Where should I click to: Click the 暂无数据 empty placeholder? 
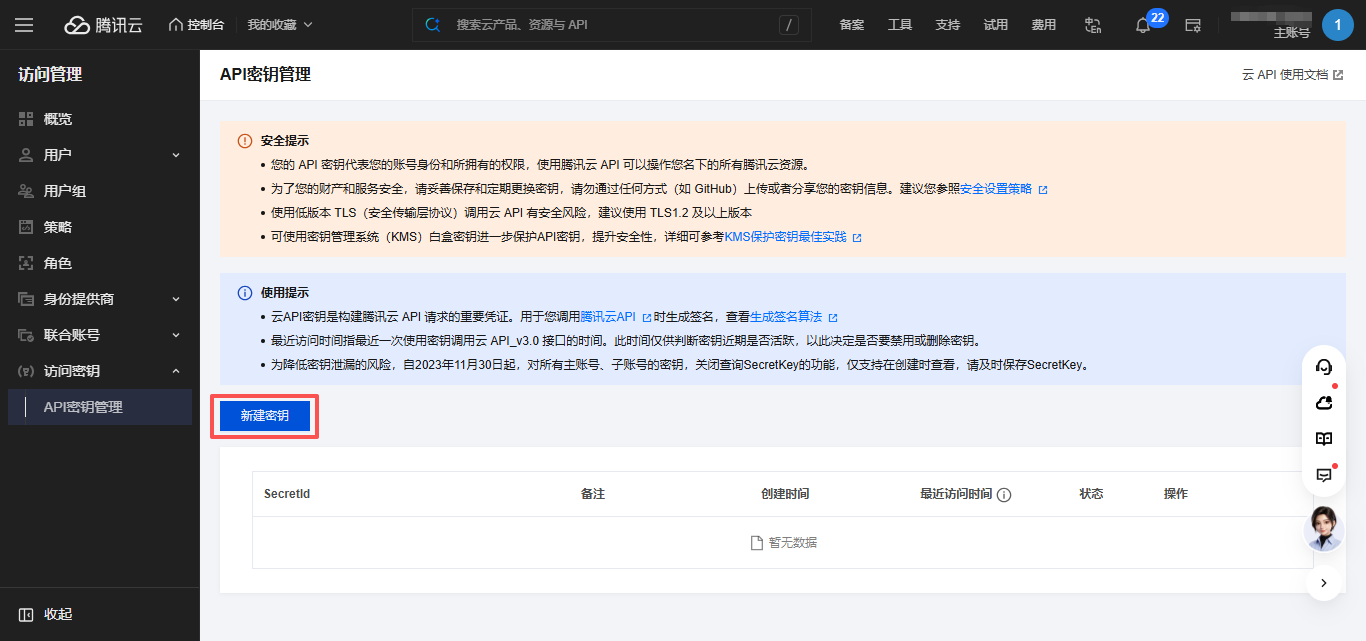784,543
